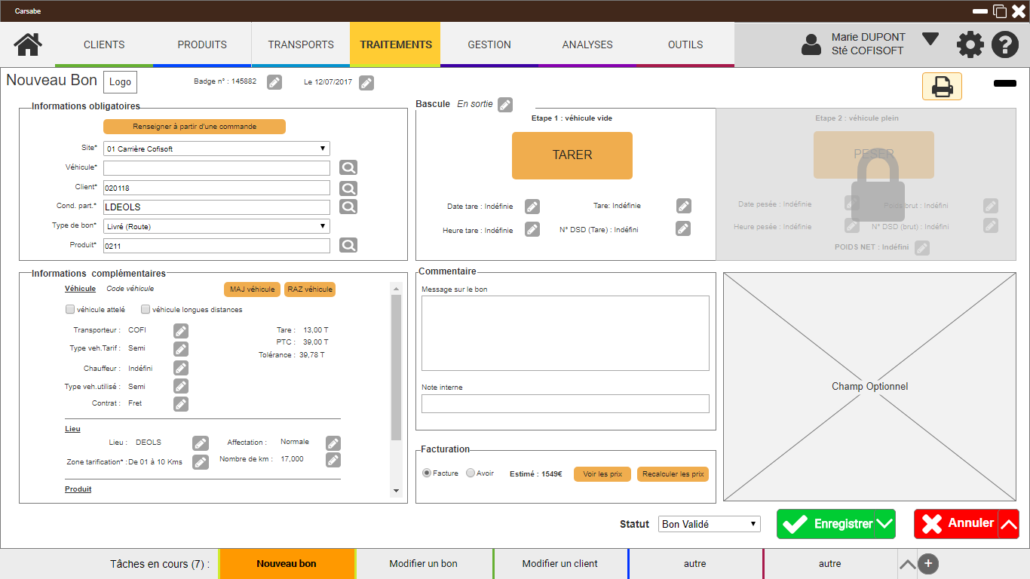Viewport: 1030px width, 579px height.
Task: Add a new task with plus icon
Action: pos(928,564)
